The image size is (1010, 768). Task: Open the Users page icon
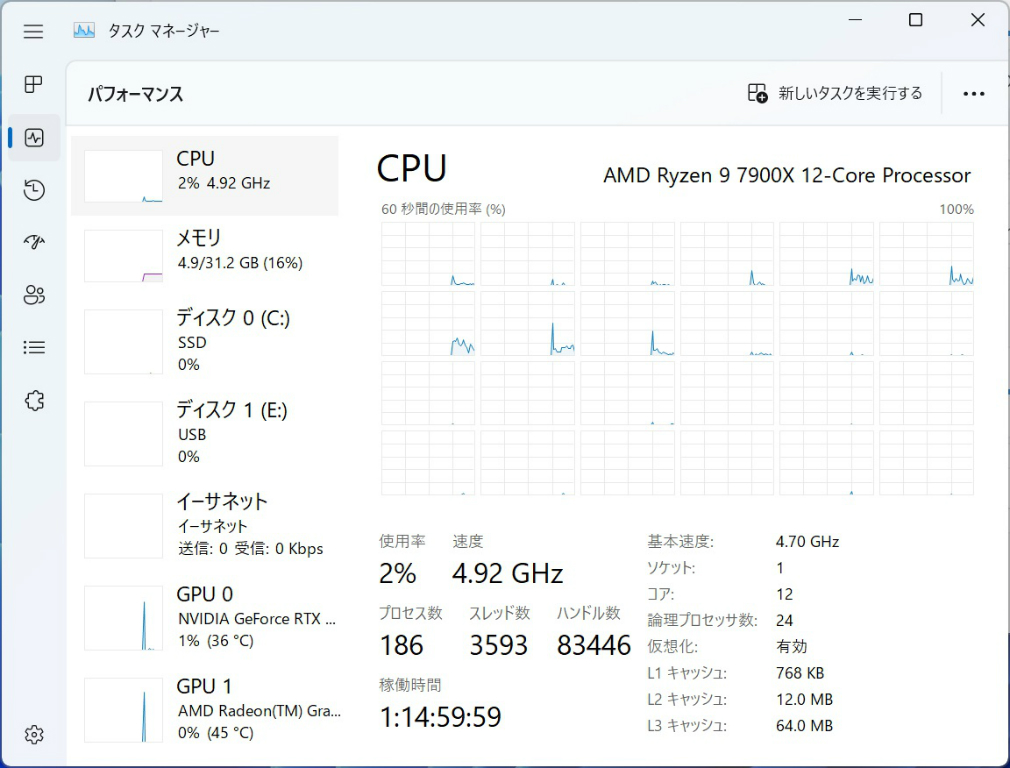(x=34, y=295)
